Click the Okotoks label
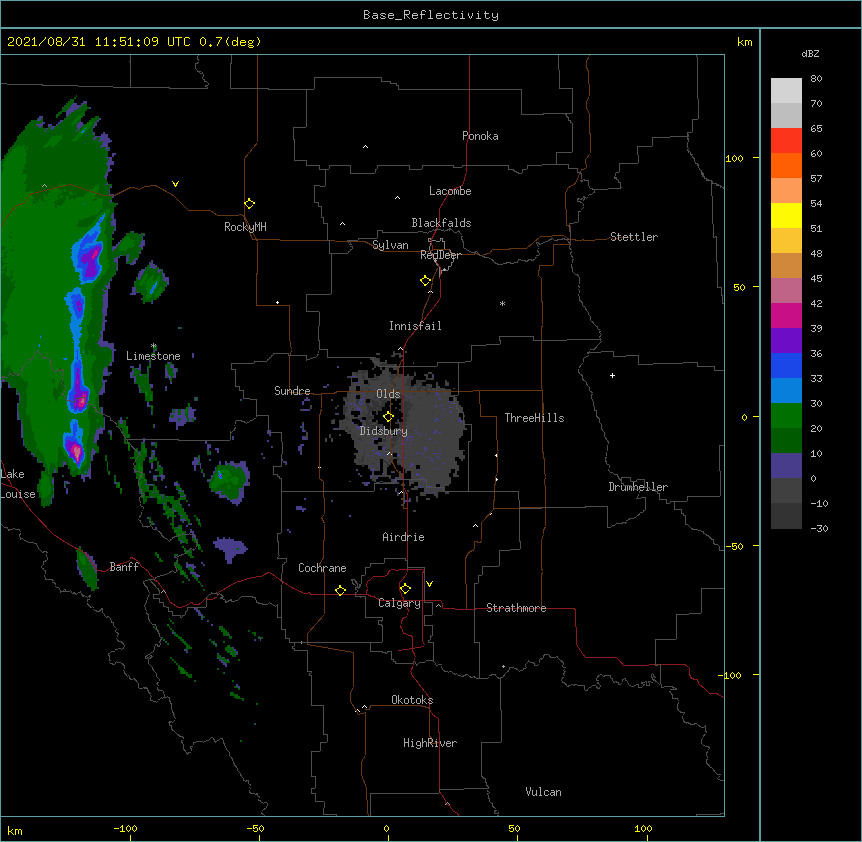Screen dimensions: 862x842 tap(412, 700)
